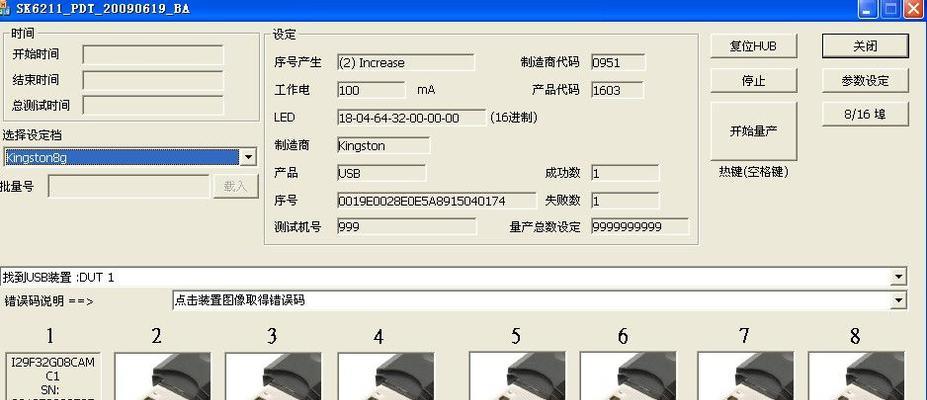Click the 结束时间 field
The width and height of the screenshot is (927, 400).
[153, 80]
